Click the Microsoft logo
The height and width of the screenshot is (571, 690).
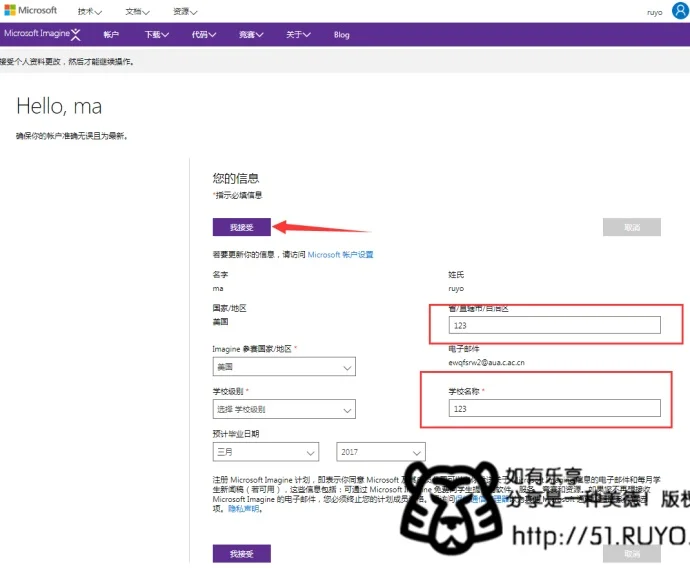[30, 10]
